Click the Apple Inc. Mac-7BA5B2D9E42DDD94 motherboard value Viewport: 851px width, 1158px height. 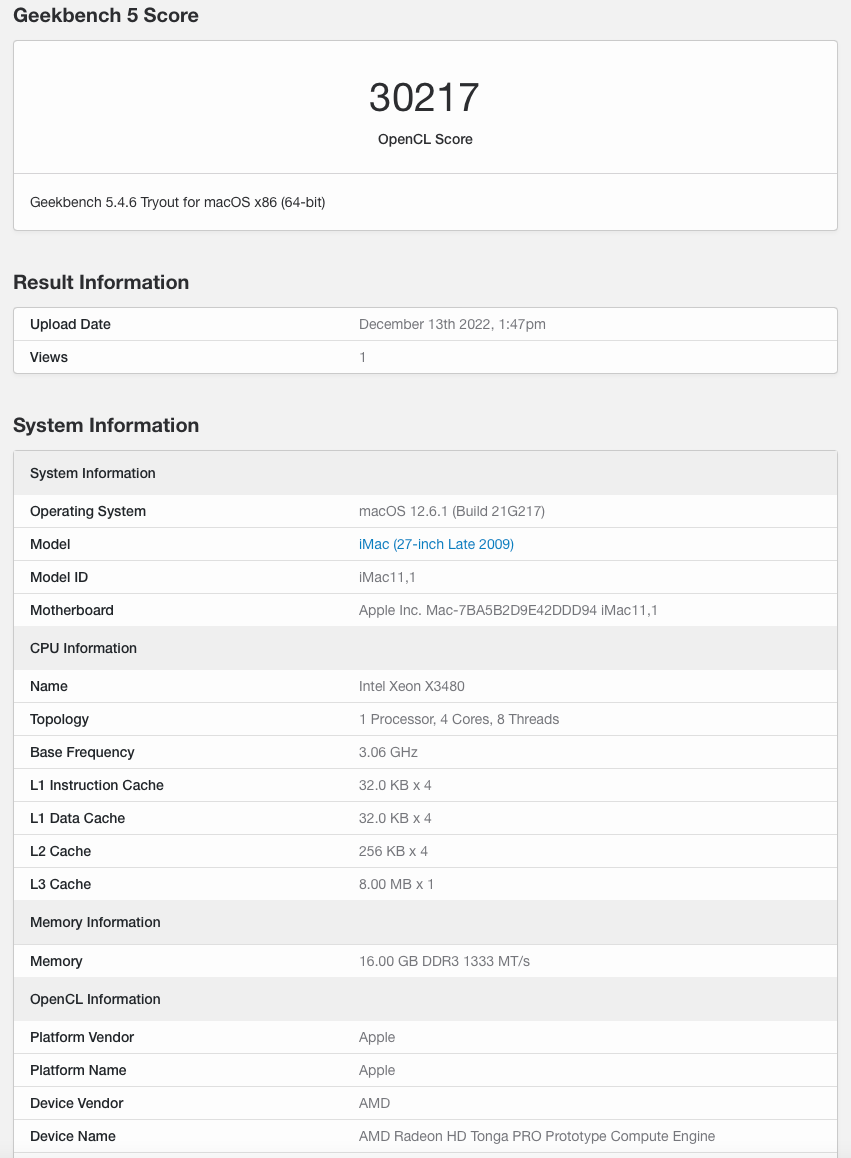[x=508, y=611]
